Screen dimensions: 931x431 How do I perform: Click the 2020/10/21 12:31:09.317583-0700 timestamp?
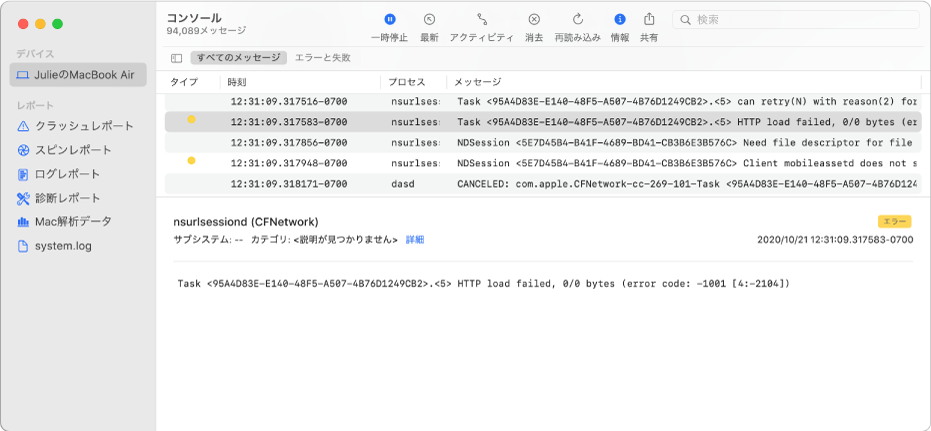[x=835, y=240]
